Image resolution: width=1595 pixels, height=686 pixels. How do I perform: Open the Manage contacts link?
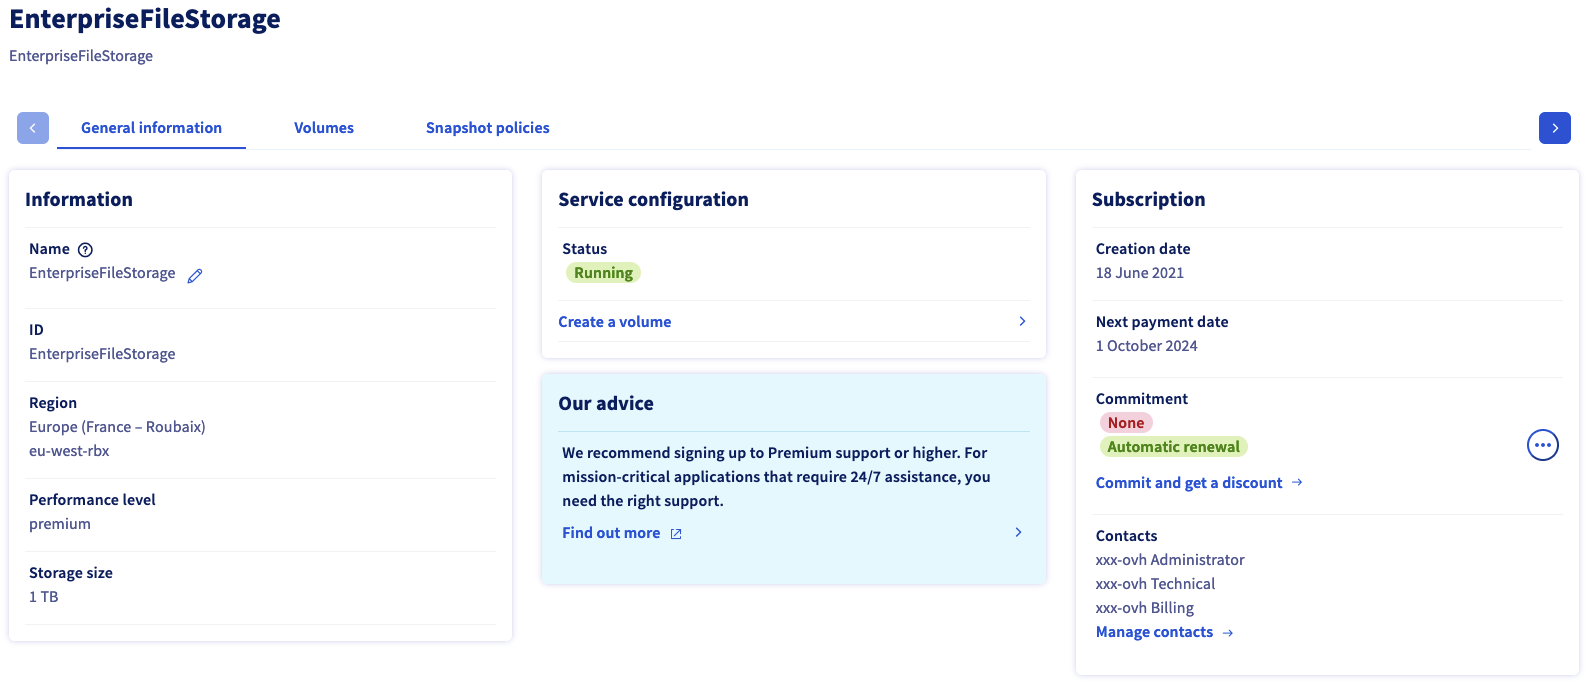point(1154,632)
